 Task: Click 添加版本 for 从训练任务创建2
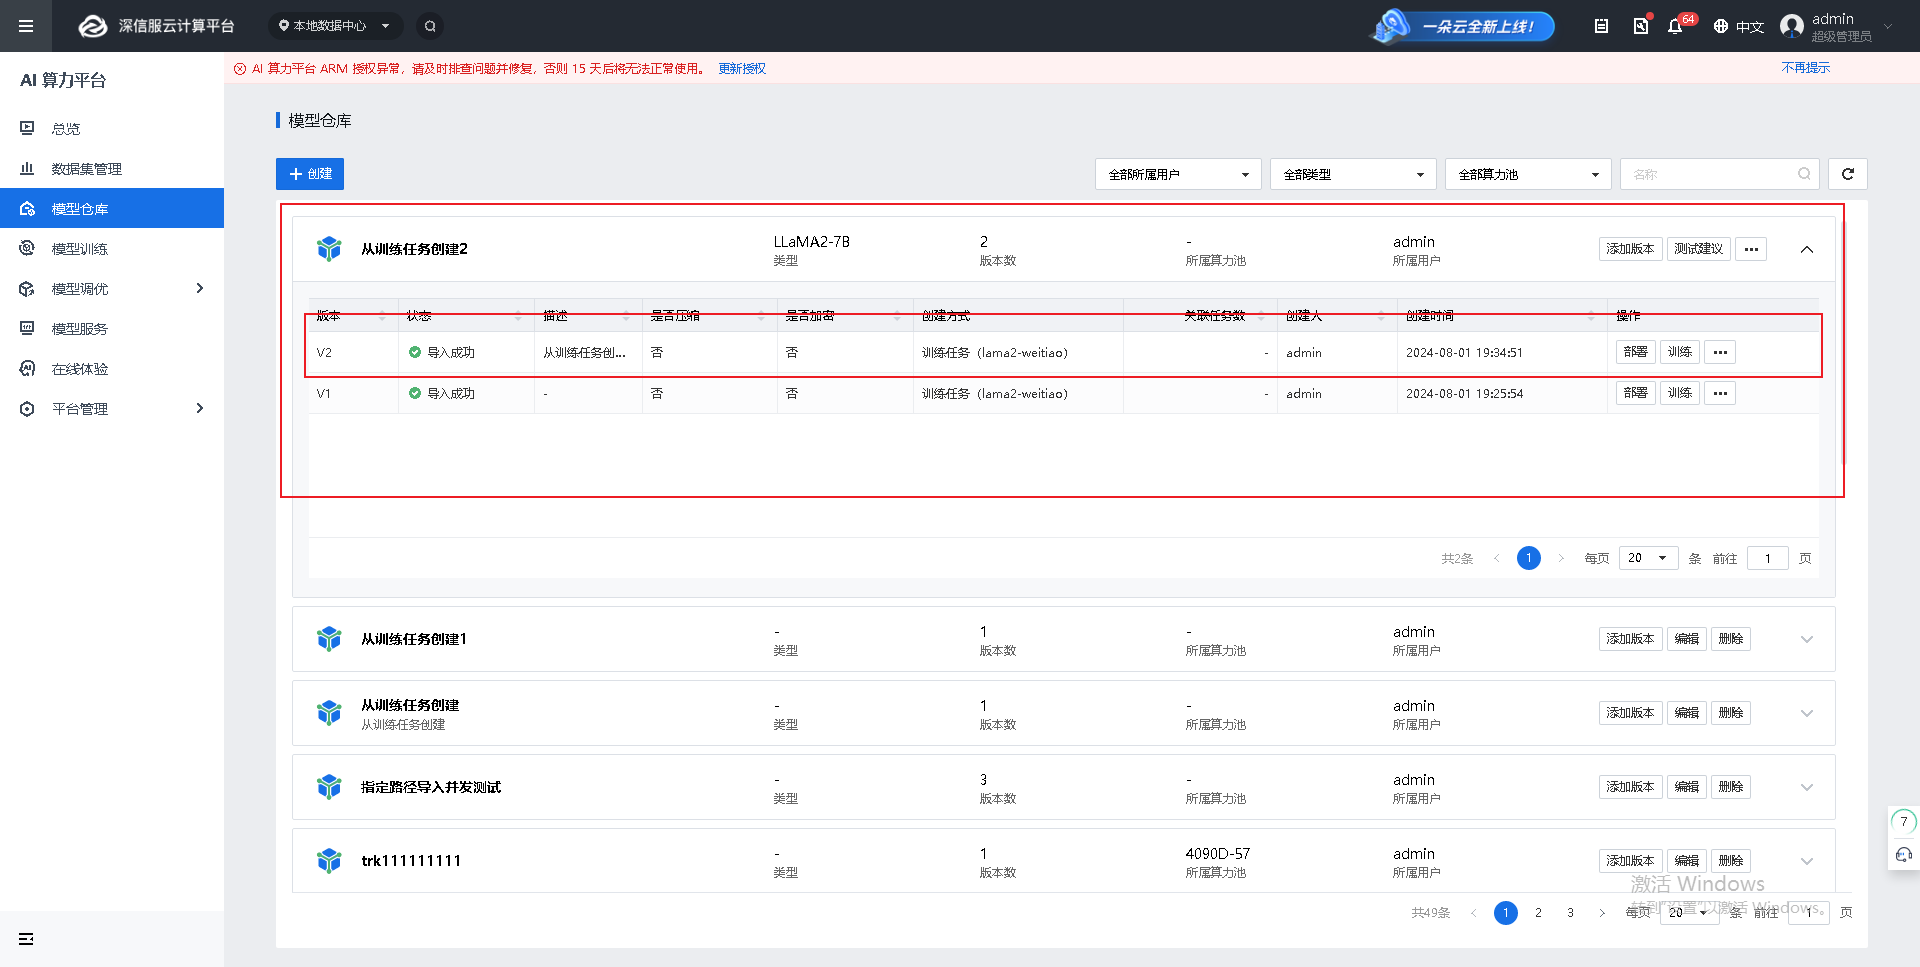coord(1630,249)
